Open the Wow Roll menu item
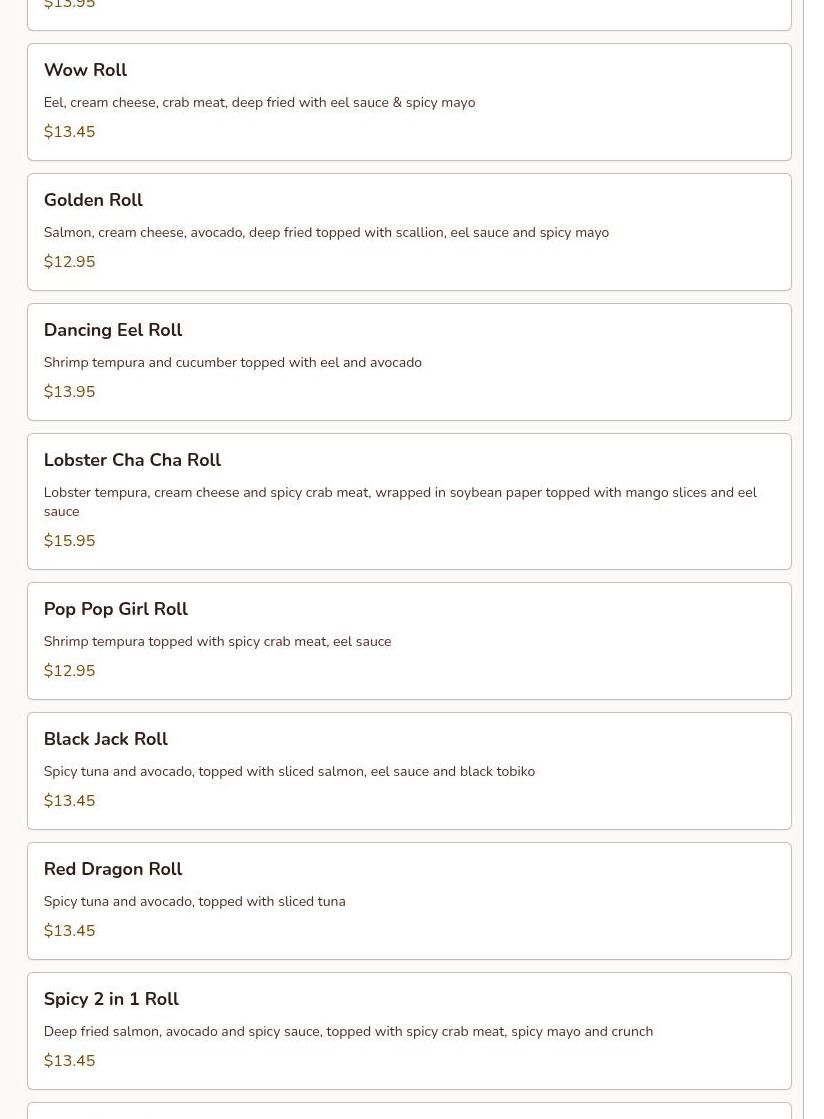Screen dimensions: 824x1119 pos(85,70)
